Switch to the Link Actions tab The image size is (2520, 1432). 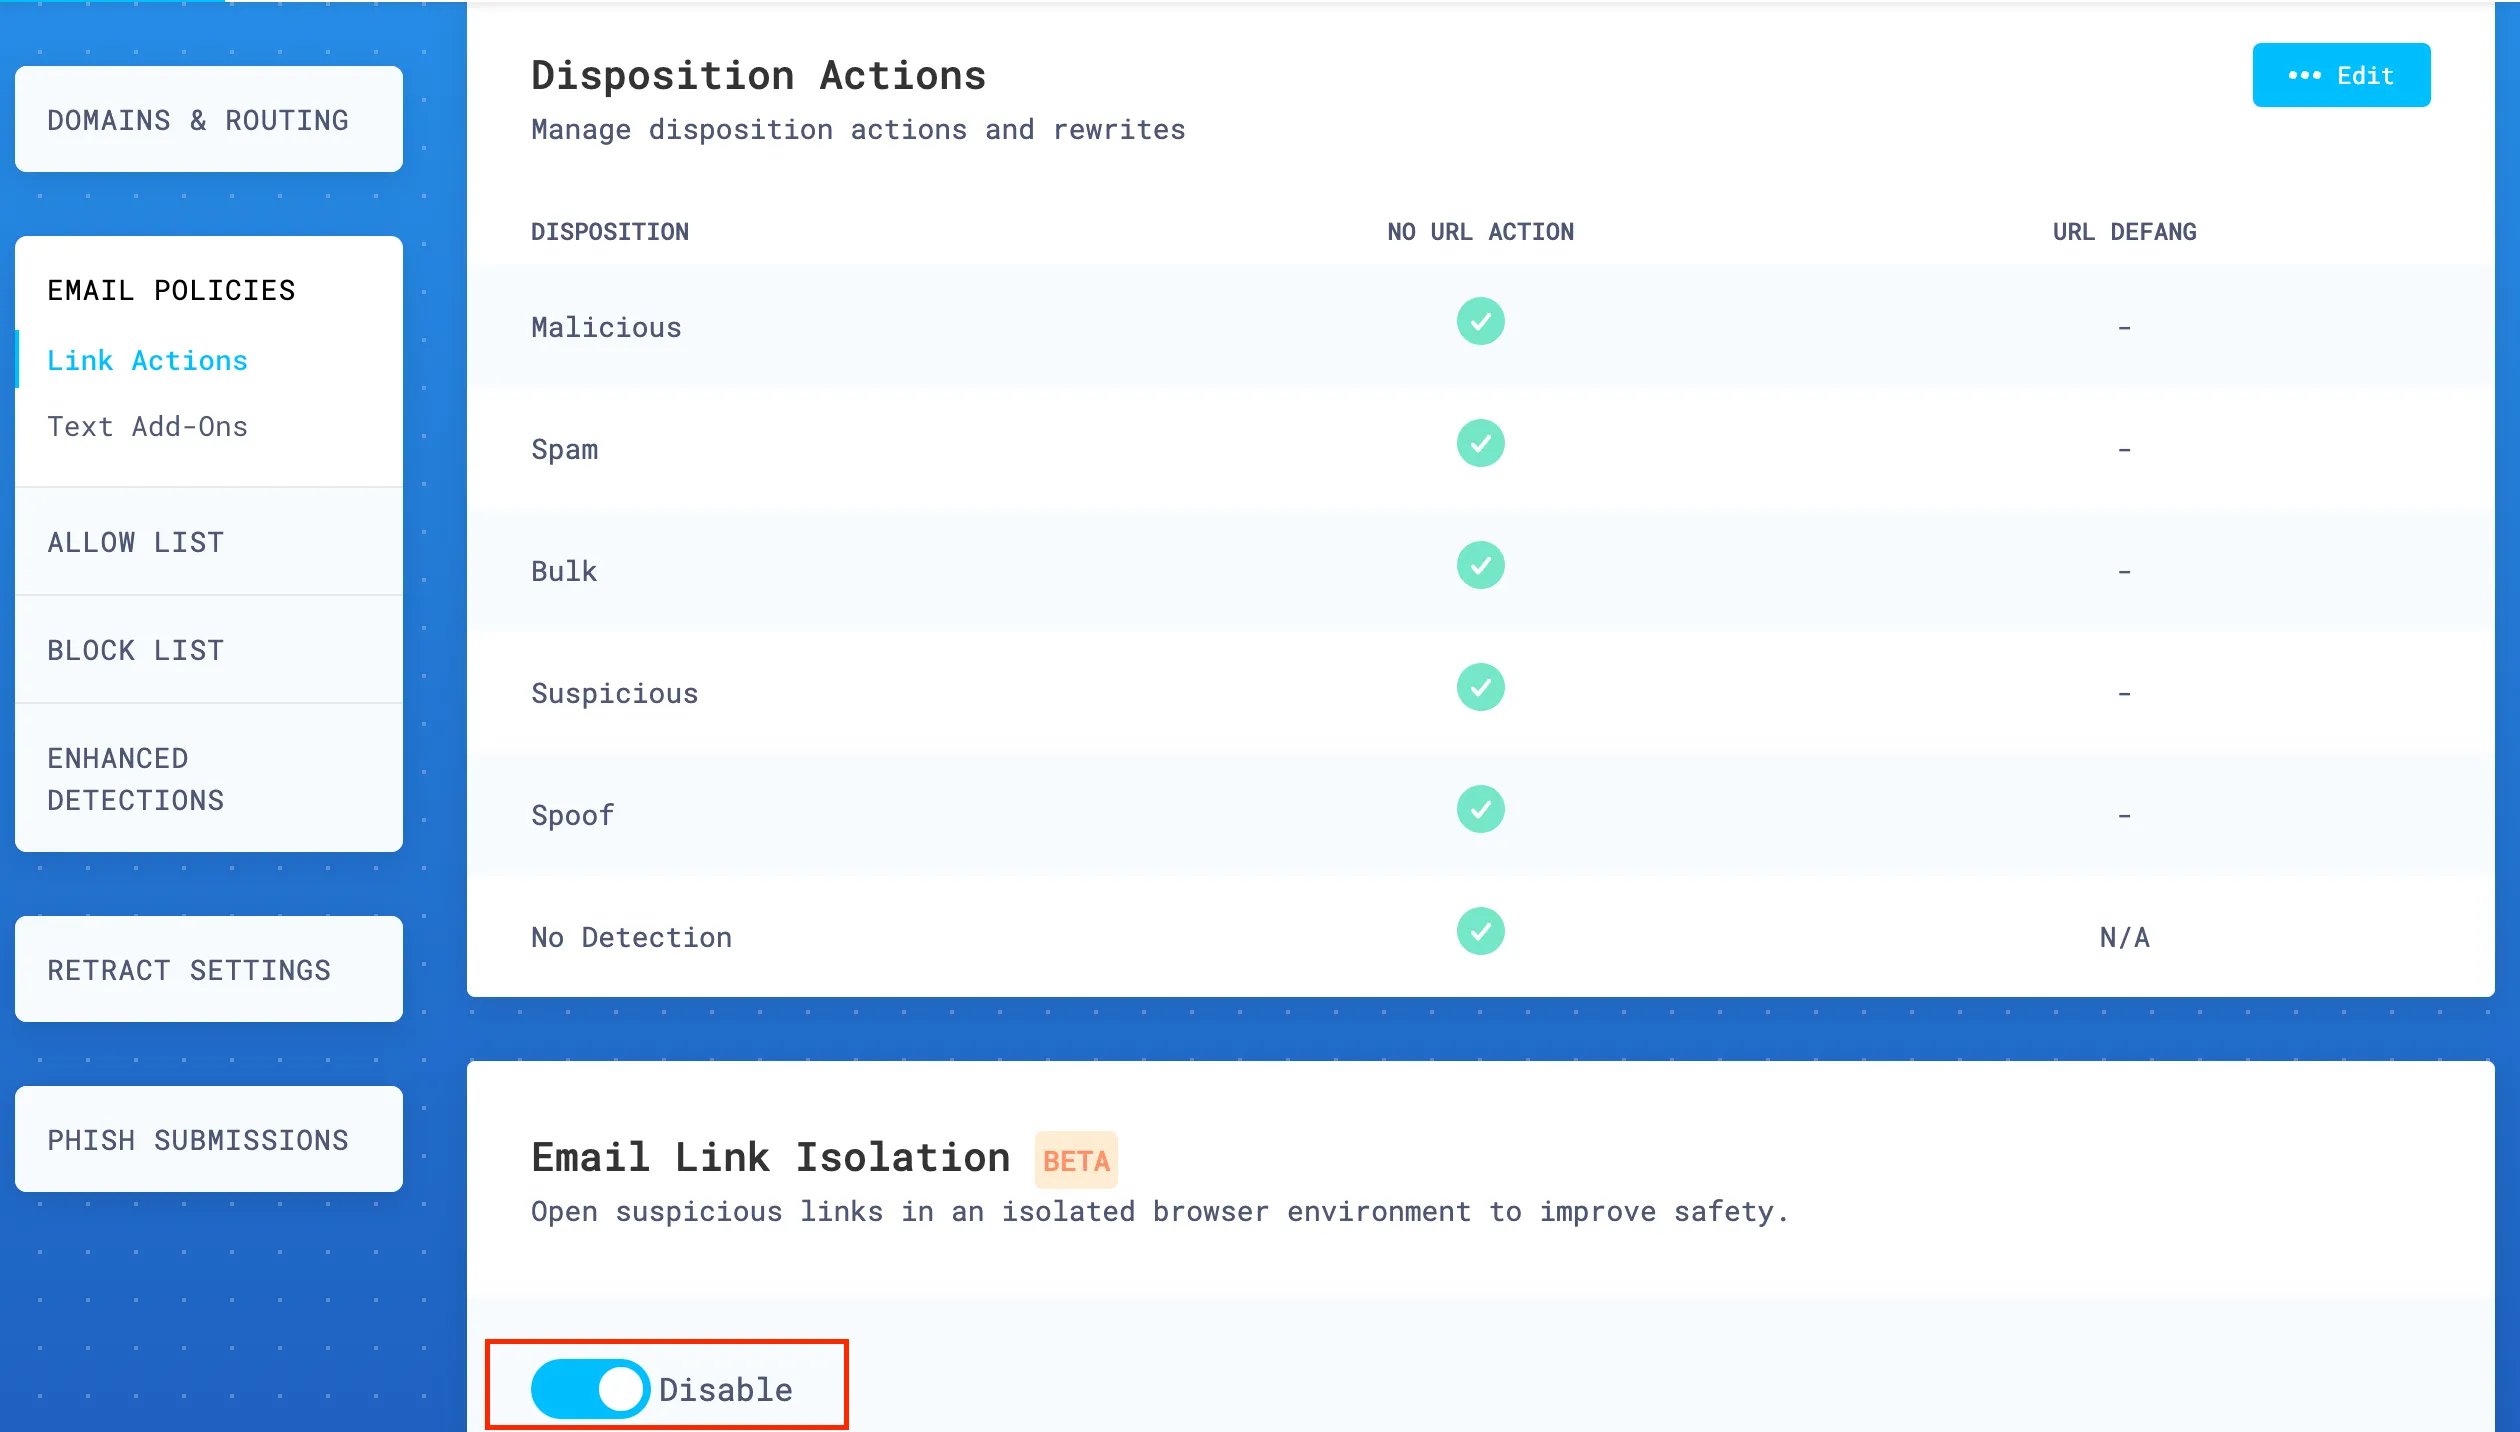point(146,360)
